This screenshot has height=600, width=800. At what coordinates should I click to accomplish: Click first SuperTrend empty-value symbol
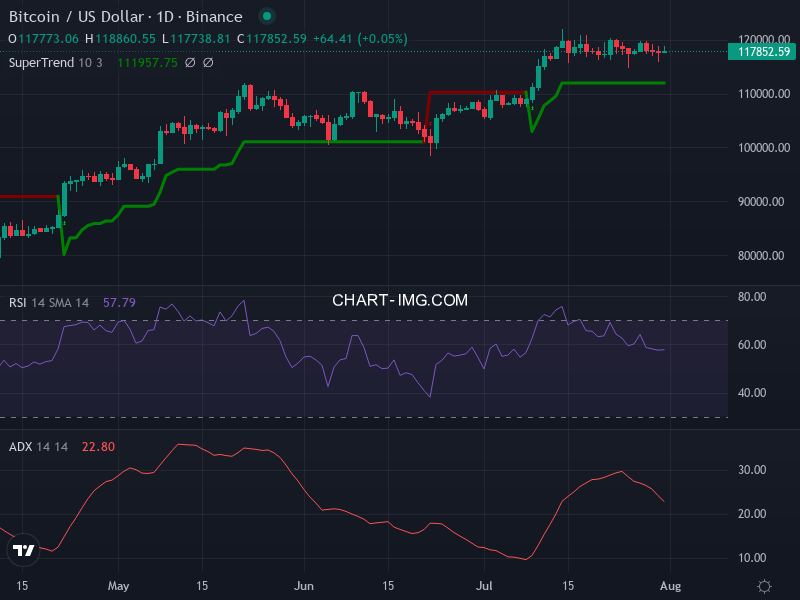click(190, 63)
